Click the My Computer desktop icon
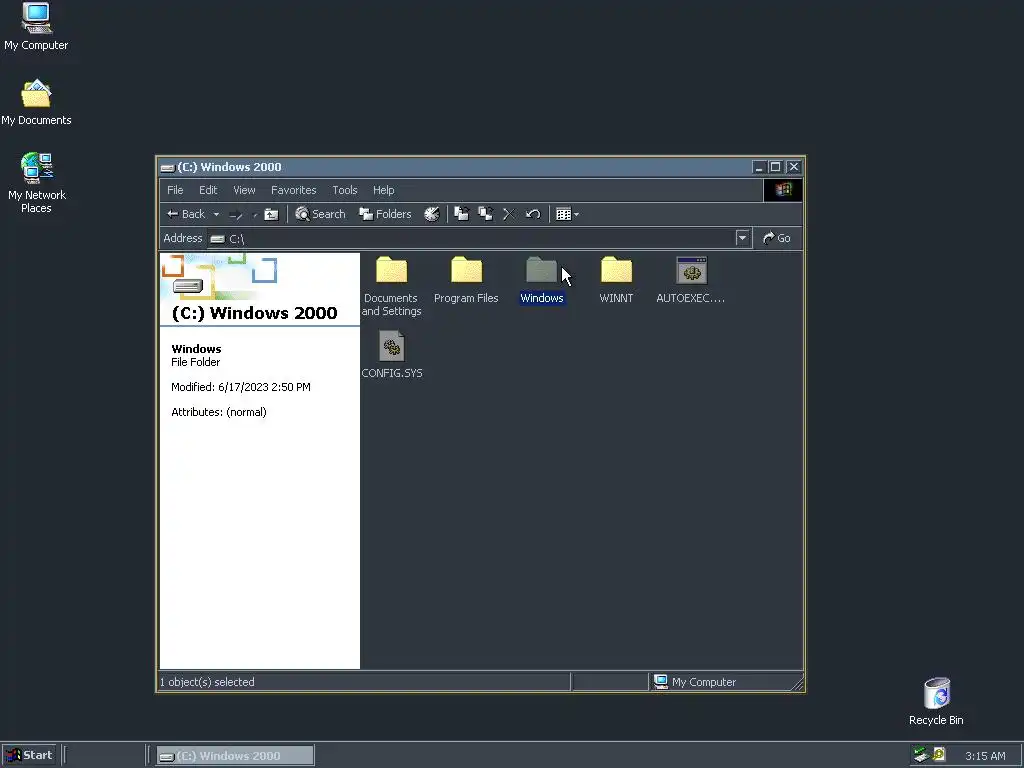The width and height of the screenshot is (1024, 768). [36, 27]
